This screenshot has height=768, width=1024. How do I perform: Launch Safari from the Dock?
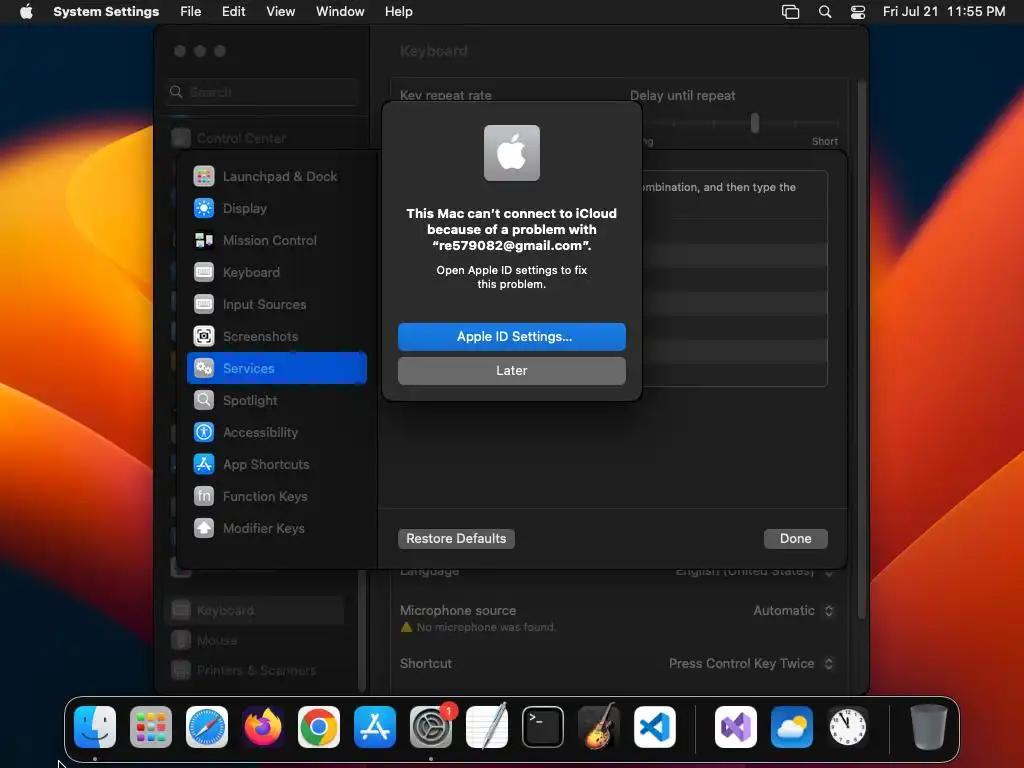(207, 727)
